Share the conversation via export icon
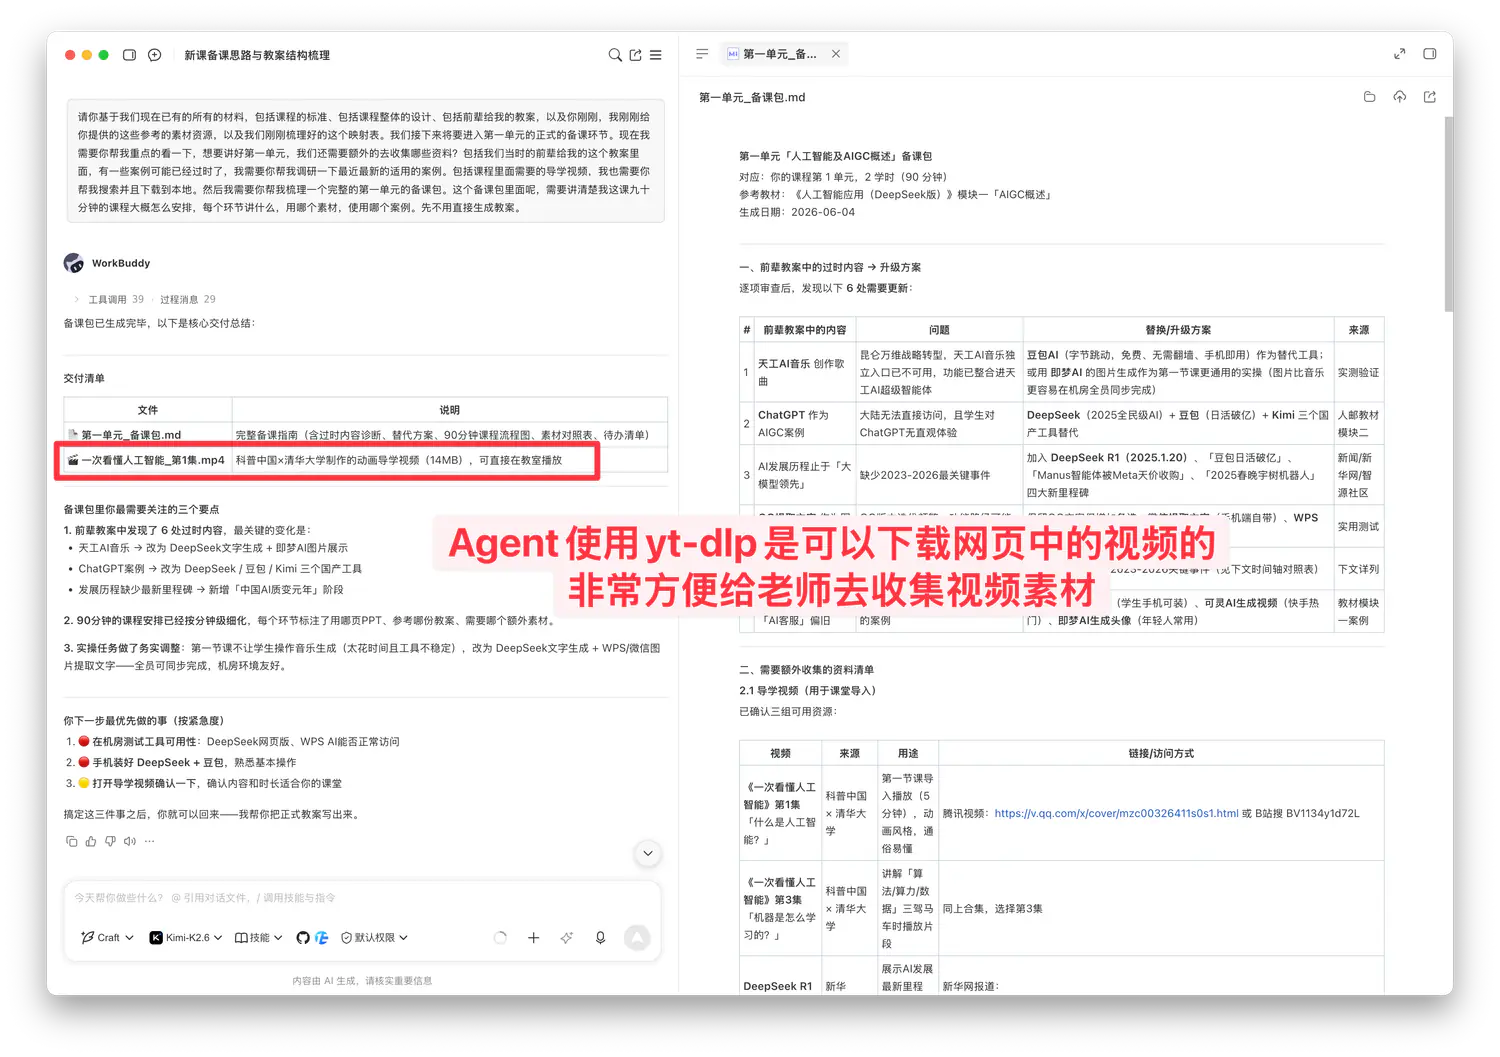The width and height of the screenshot is (1500, 1057). 635,55
